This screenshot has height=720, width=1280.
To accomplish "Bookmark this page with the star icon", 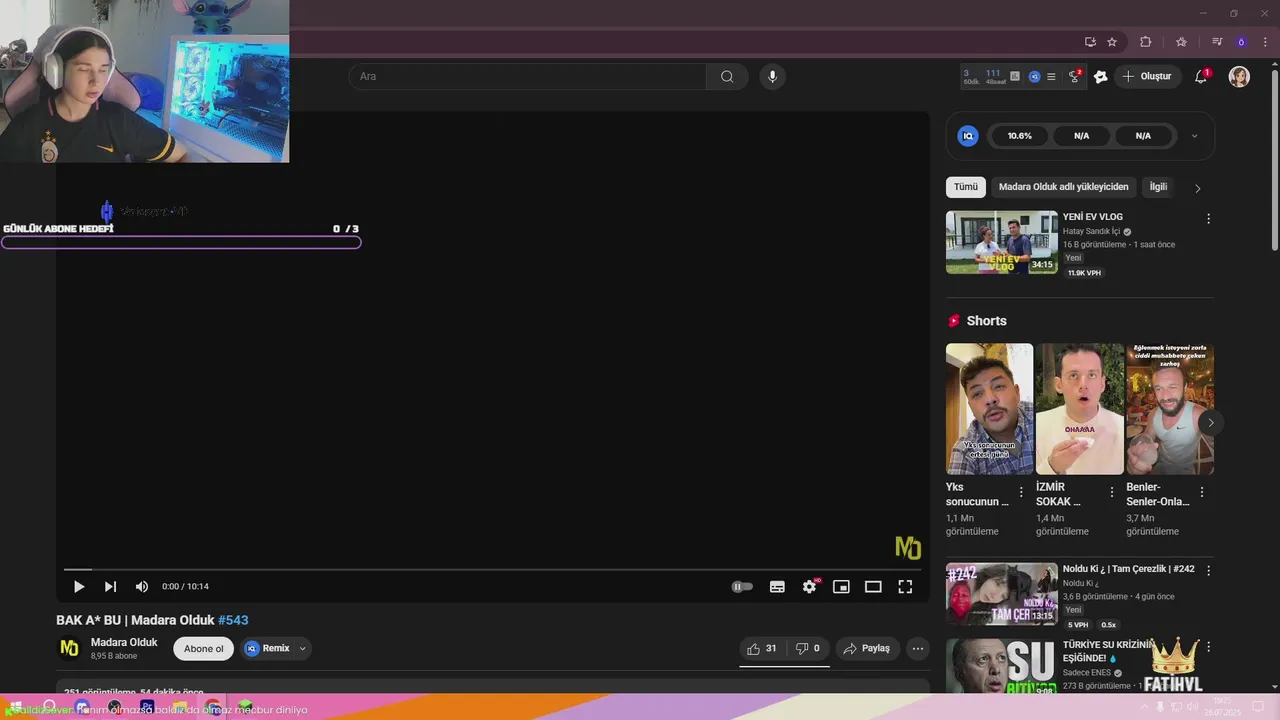I will point(1112,42).
